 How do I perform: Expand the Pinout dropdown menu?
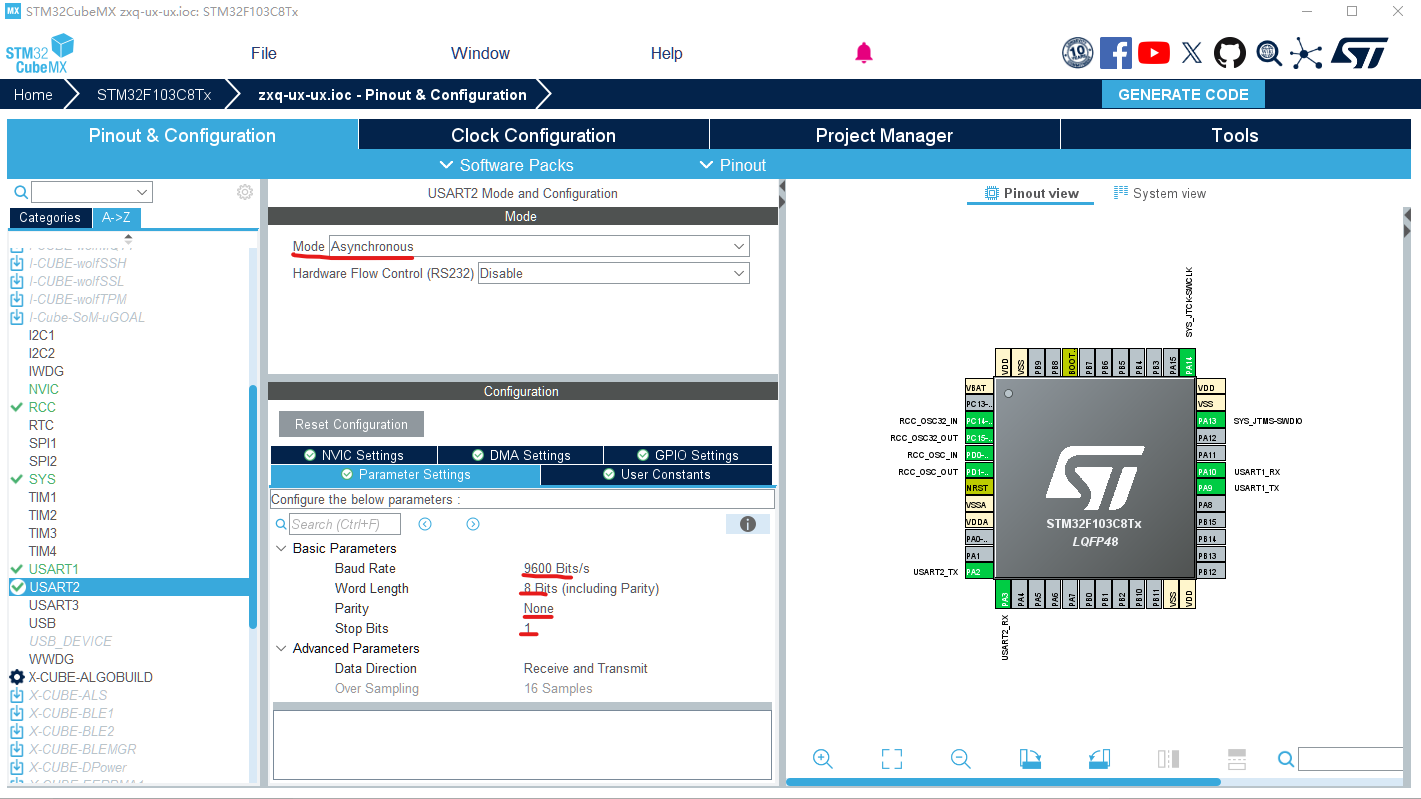click(733, 165)
